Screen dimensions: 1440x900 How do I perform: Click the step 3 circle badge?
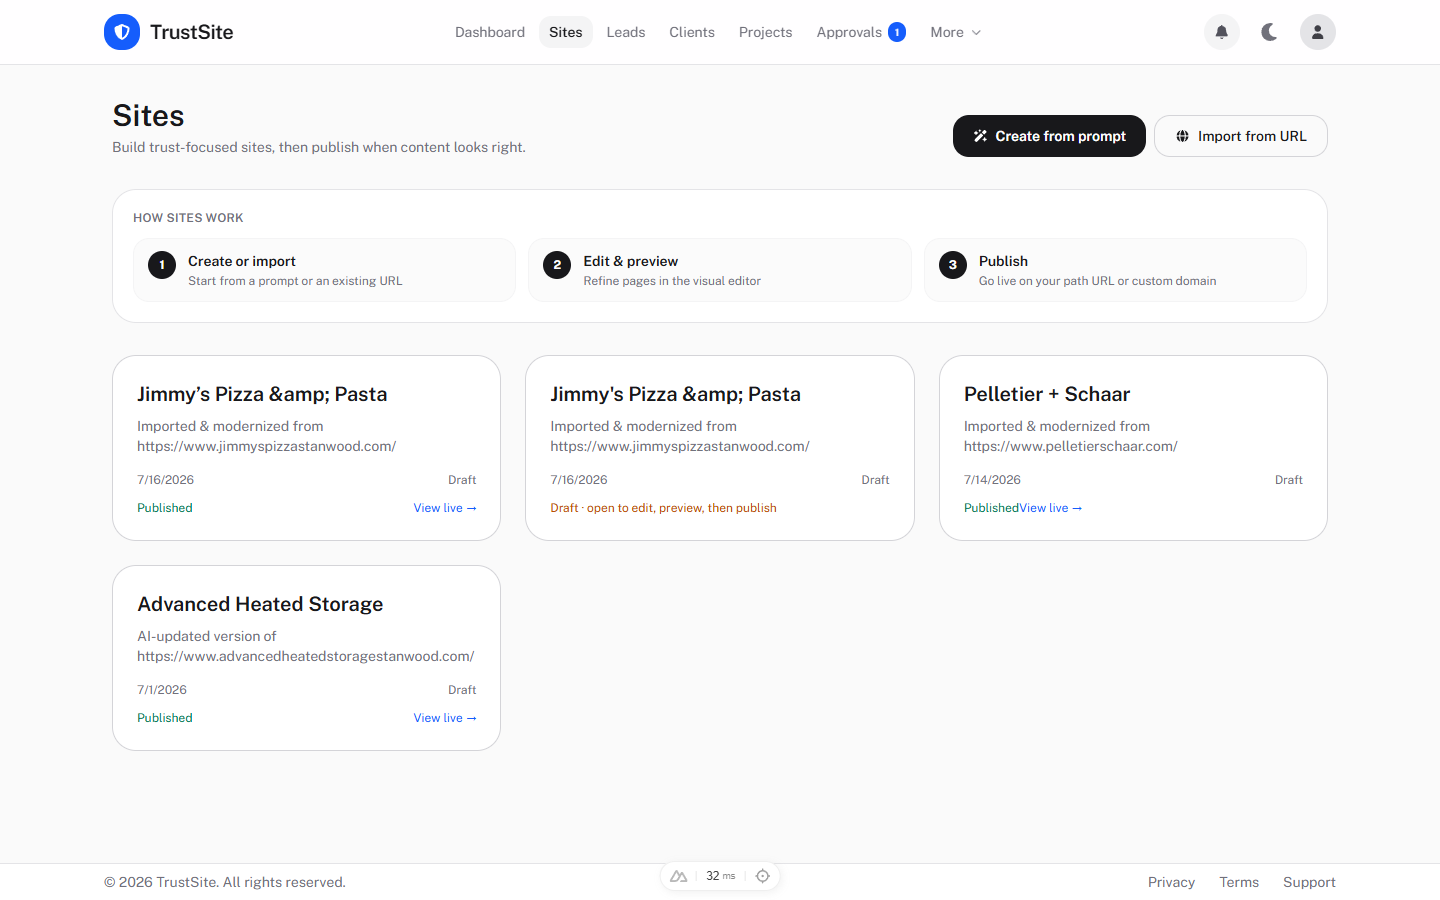point(953,265)
